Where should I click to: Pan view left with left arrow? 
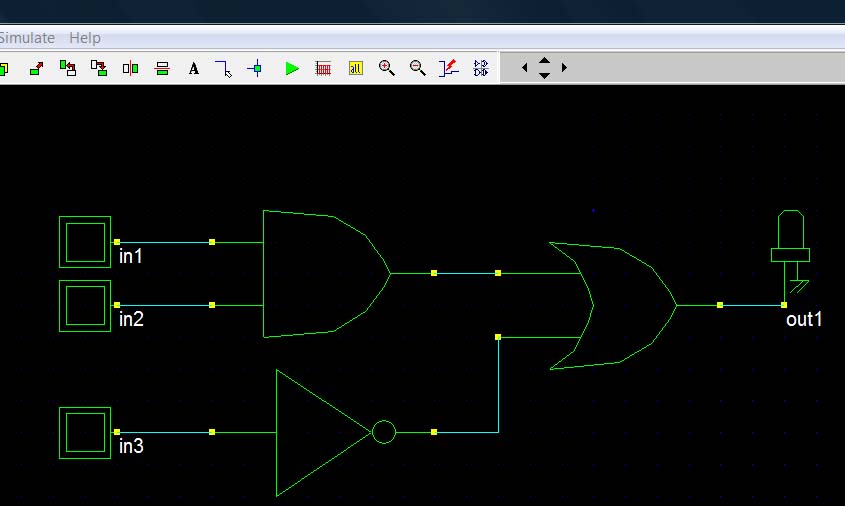(524, 67)
